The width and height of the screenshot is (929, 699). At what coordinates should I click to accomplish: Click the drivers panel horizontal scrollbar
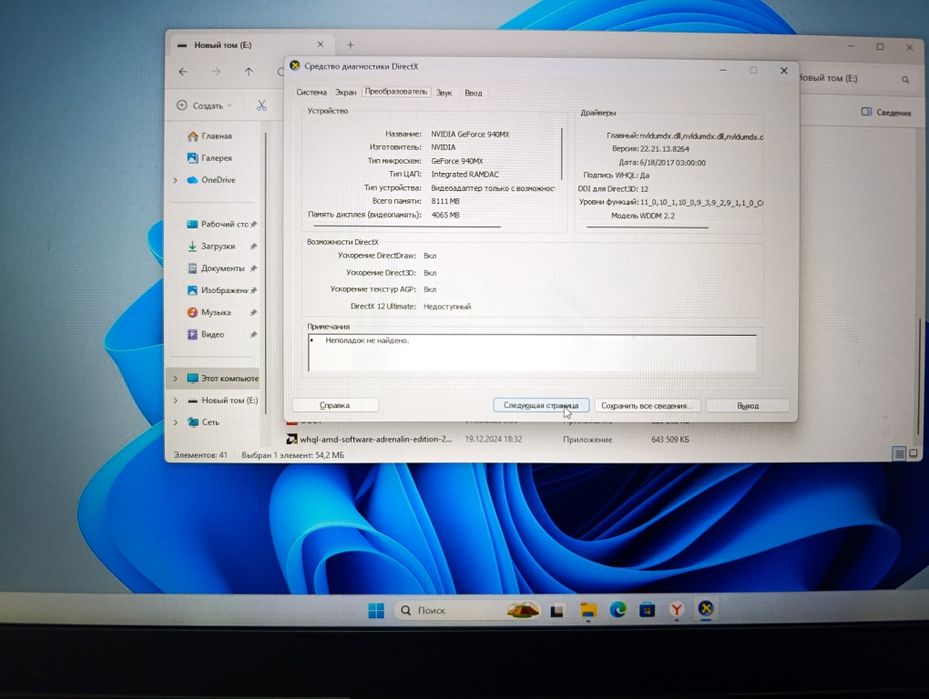pos(647,227)
